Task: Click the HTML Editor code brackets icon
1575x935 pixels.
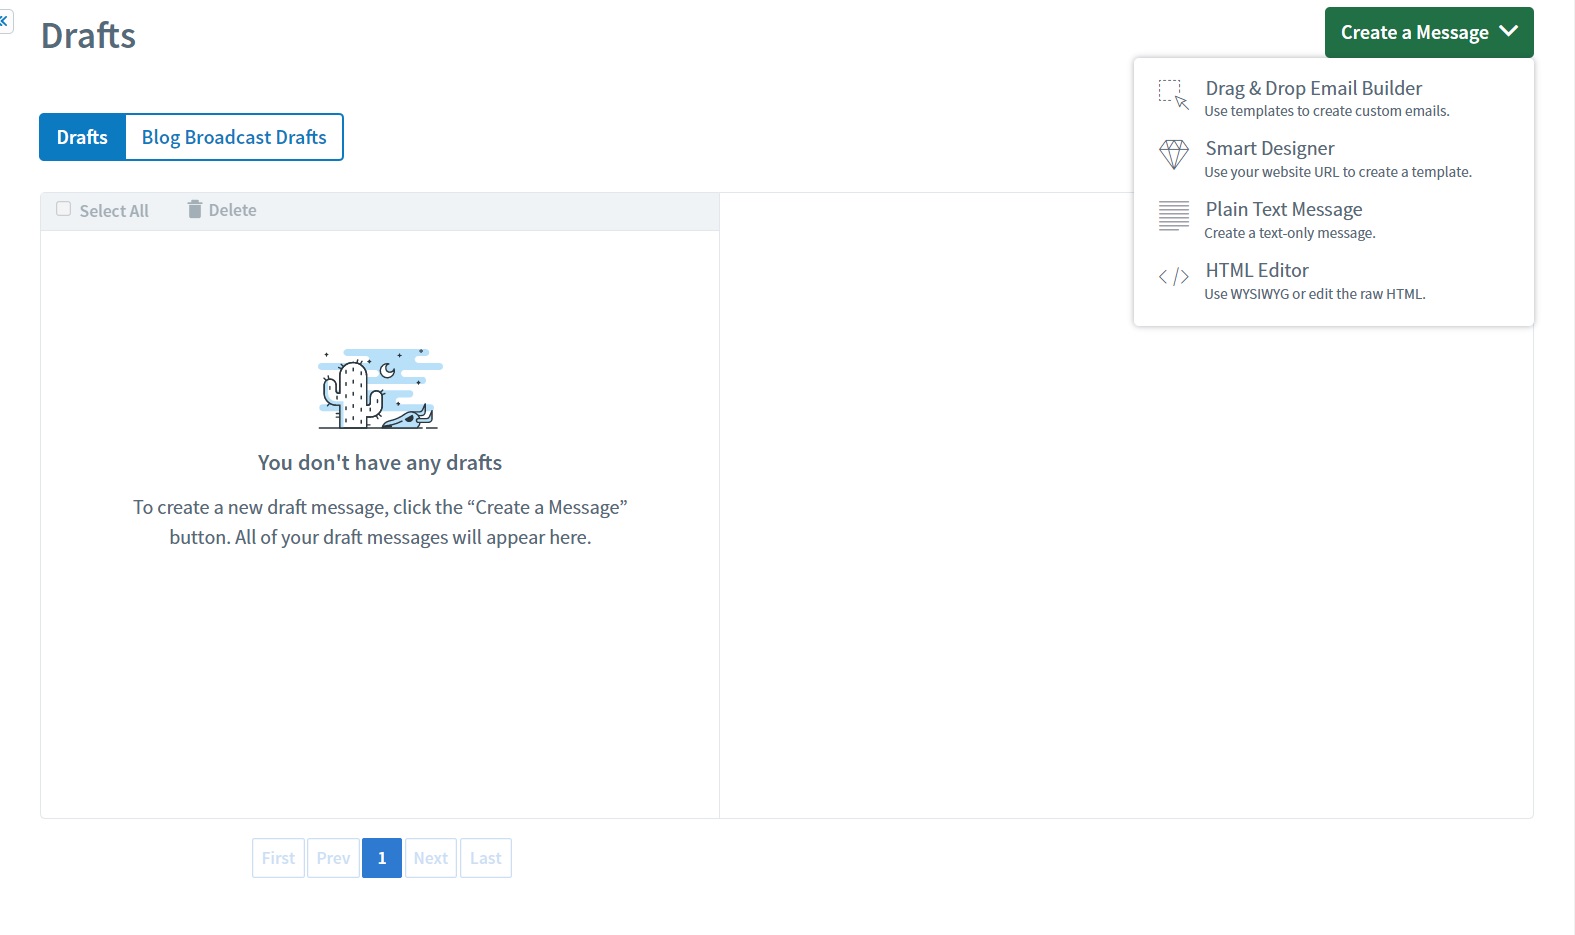Action: pos(1173,277)
